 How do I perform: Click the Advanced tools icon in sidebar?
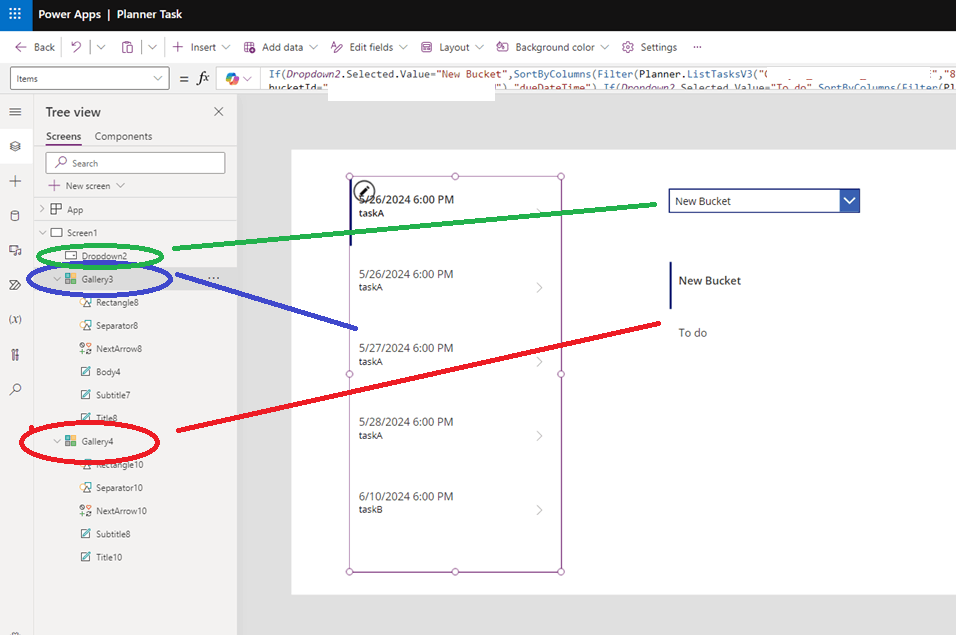point(15,355)
